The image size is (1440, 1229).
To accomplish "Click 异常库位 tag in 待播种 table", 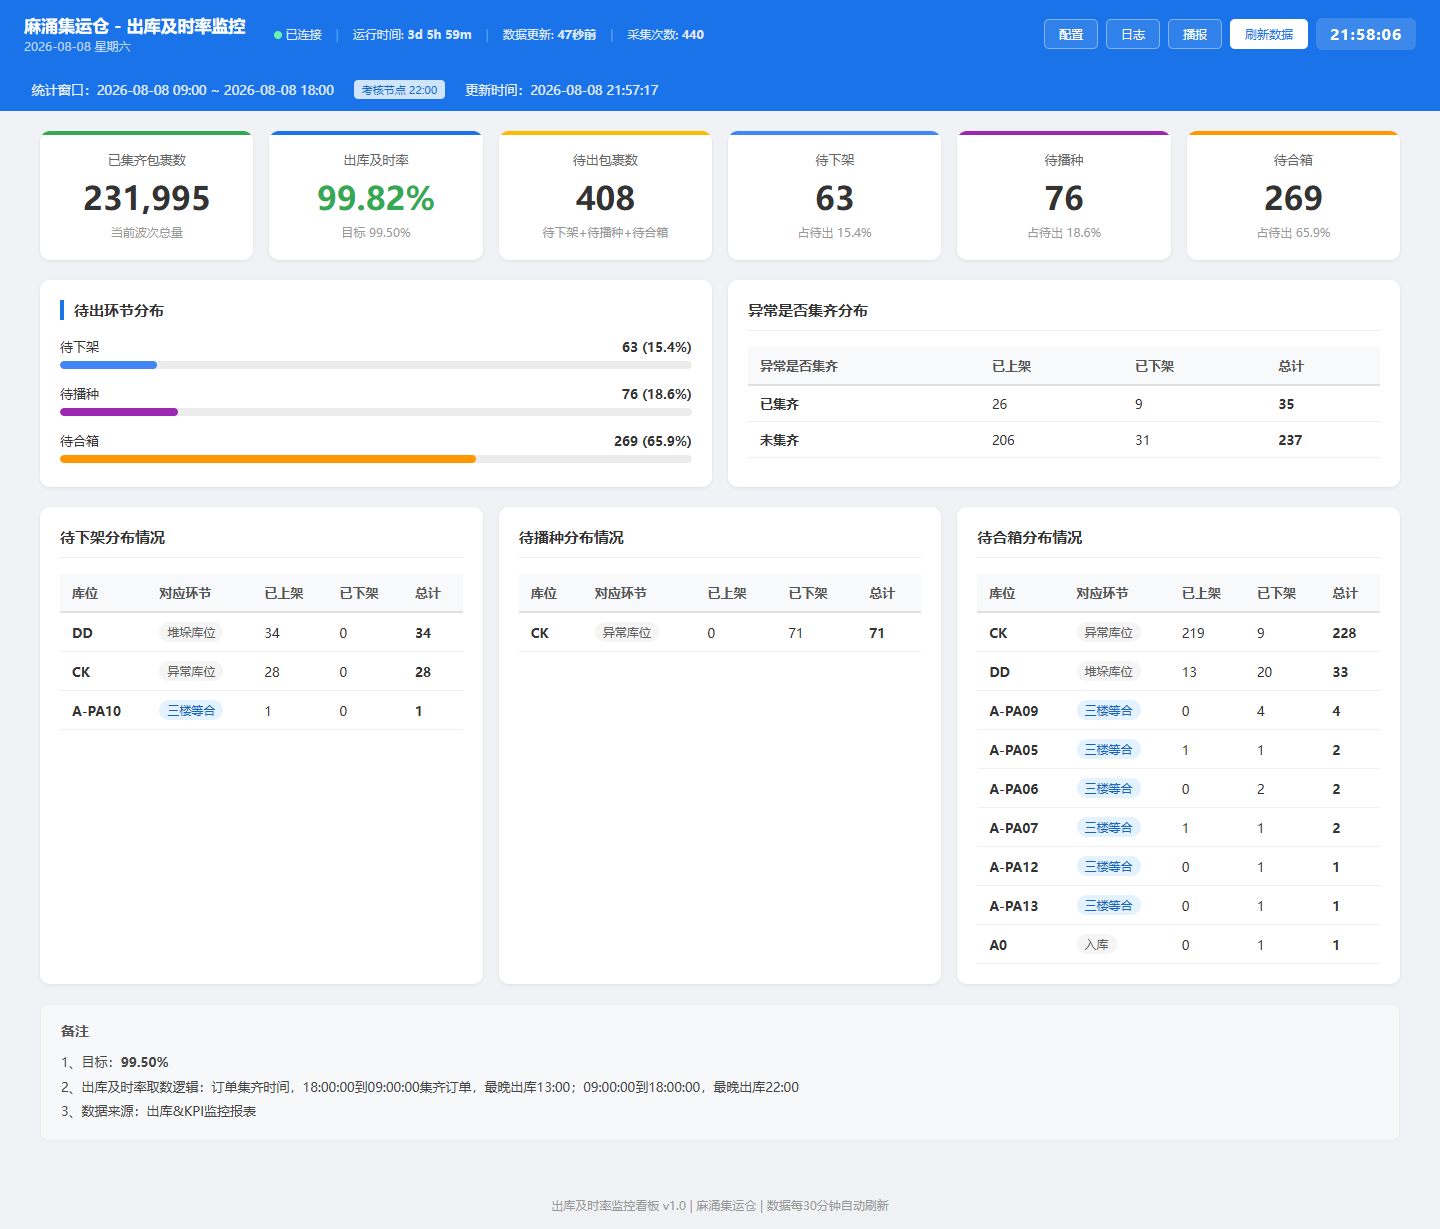I will click(627, 633).
